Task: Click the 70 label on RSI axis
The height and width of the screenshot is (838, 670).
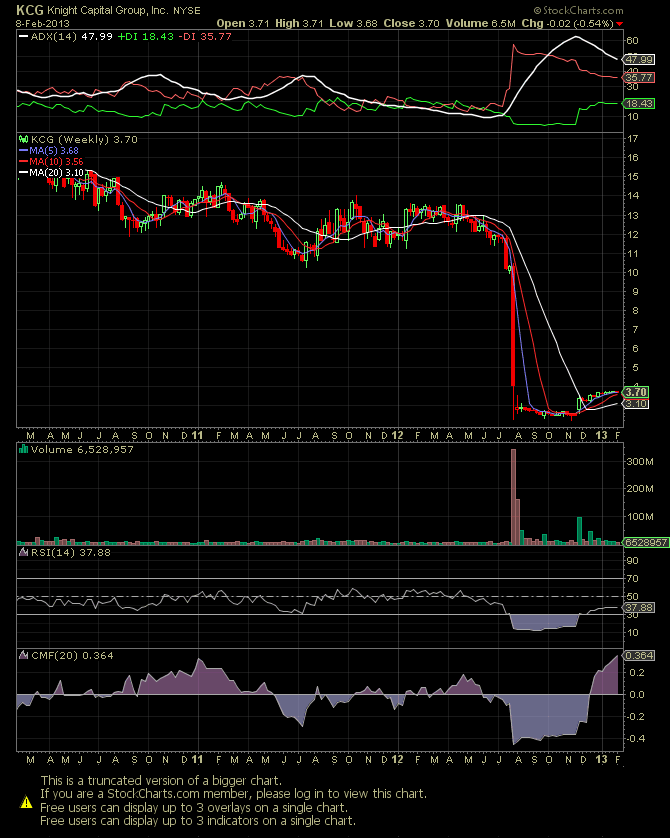Action: pyautogui.click(x=633, y=578)
